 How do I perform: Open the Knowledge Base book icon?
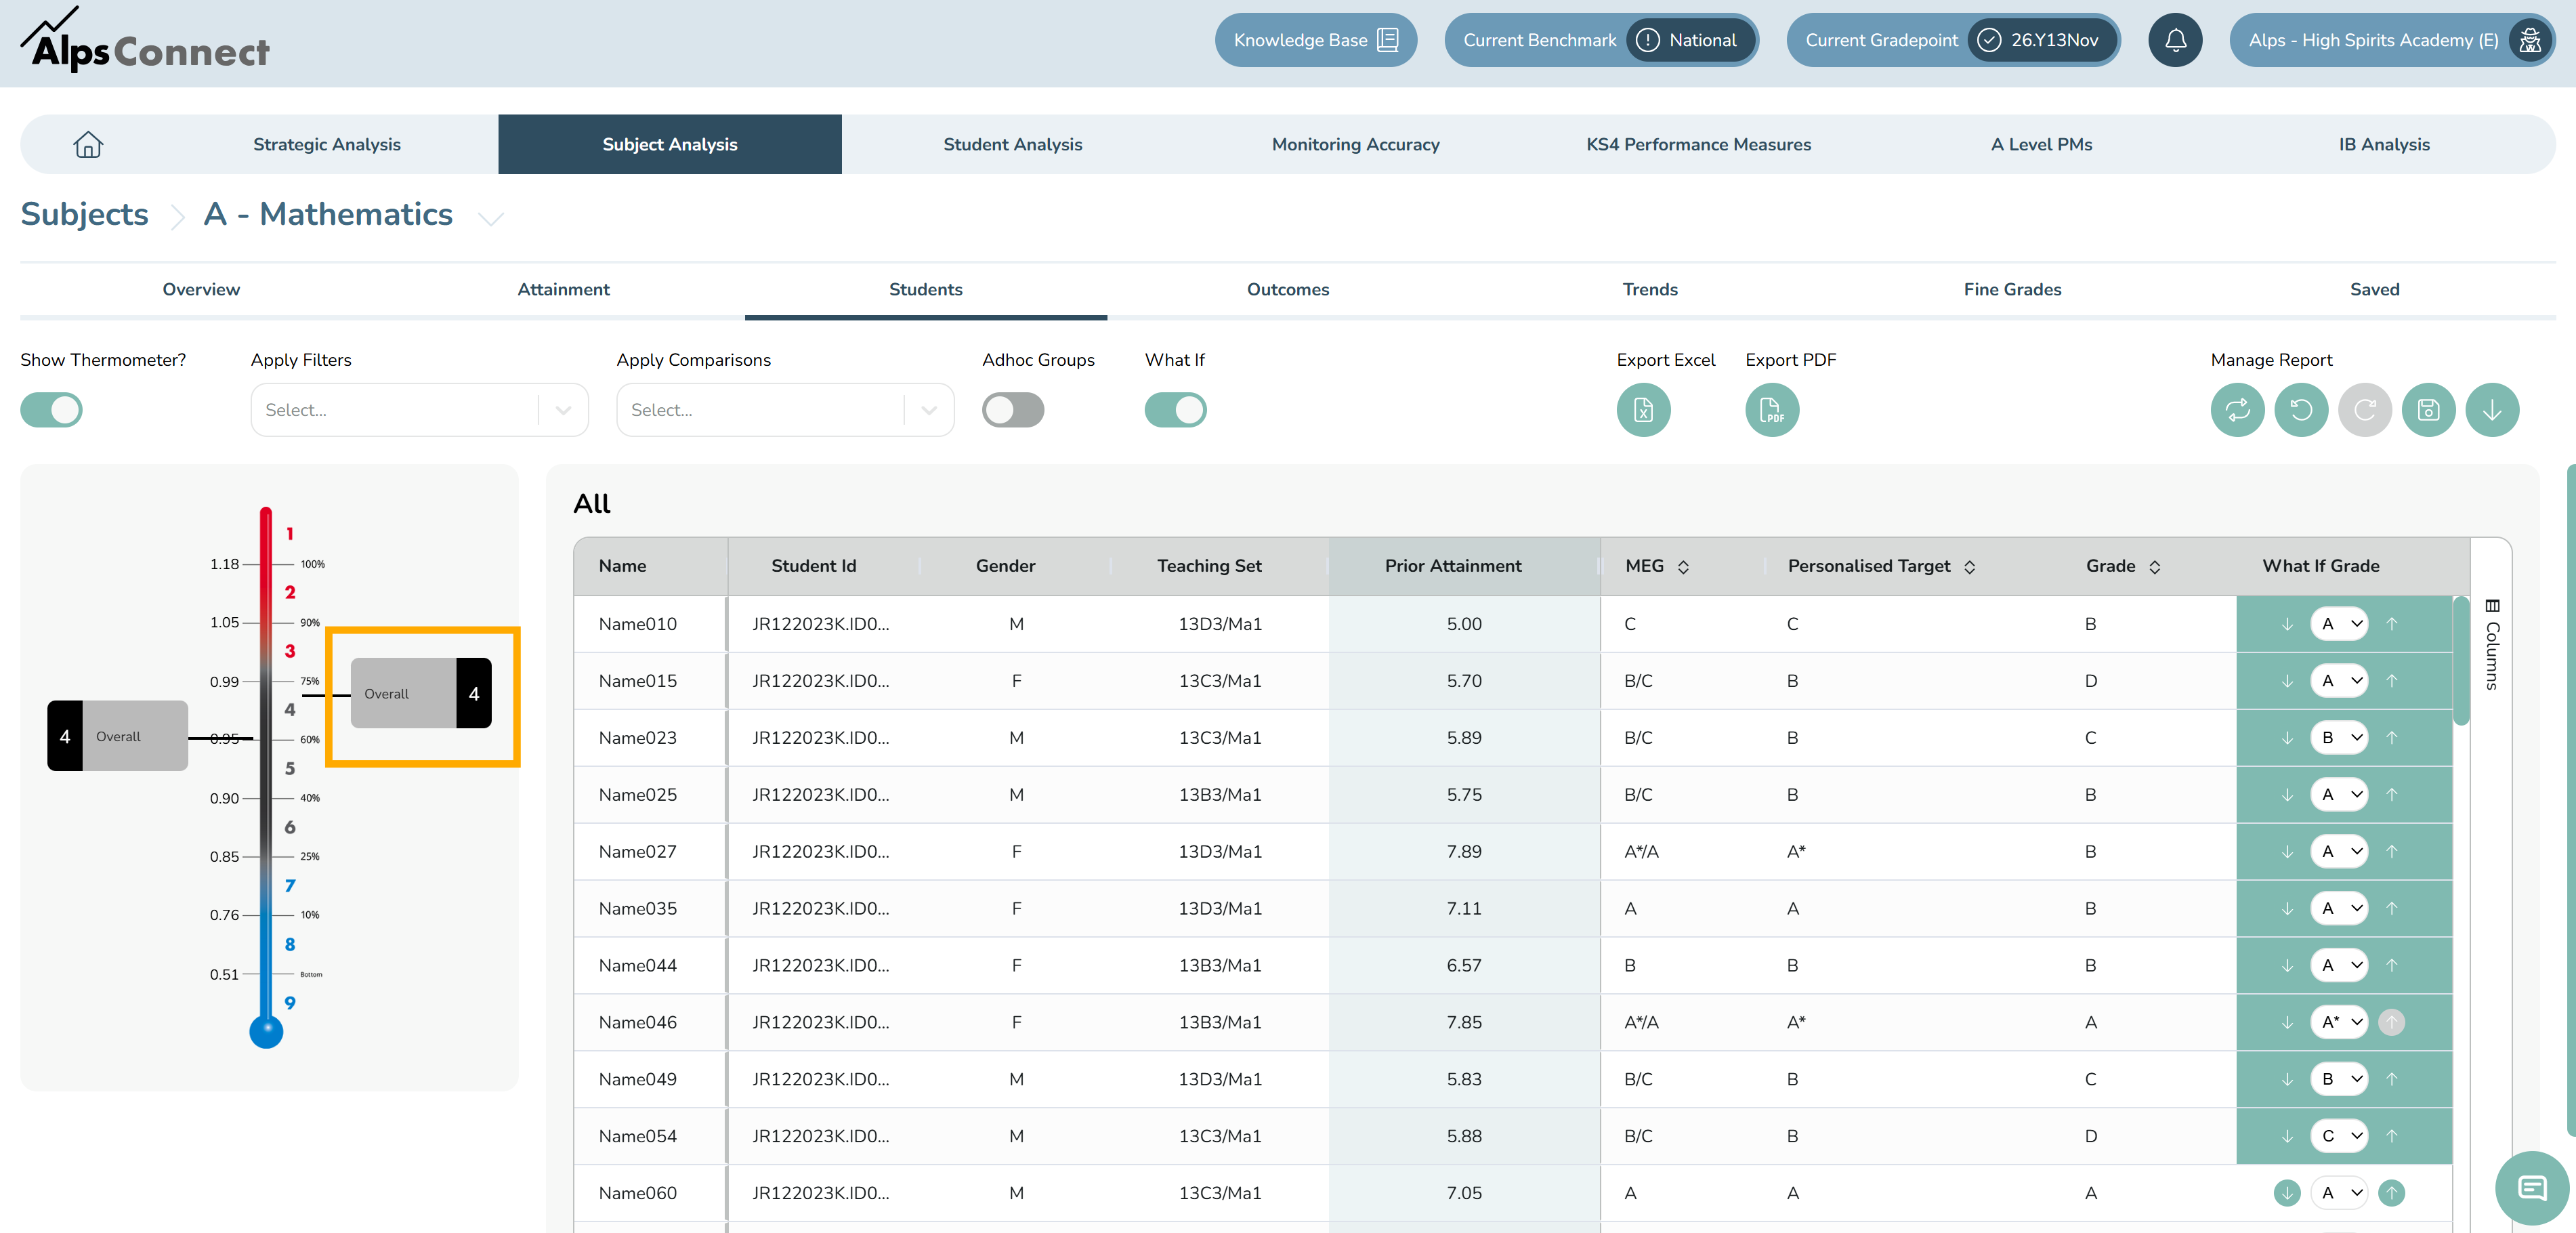(1388, 40)
